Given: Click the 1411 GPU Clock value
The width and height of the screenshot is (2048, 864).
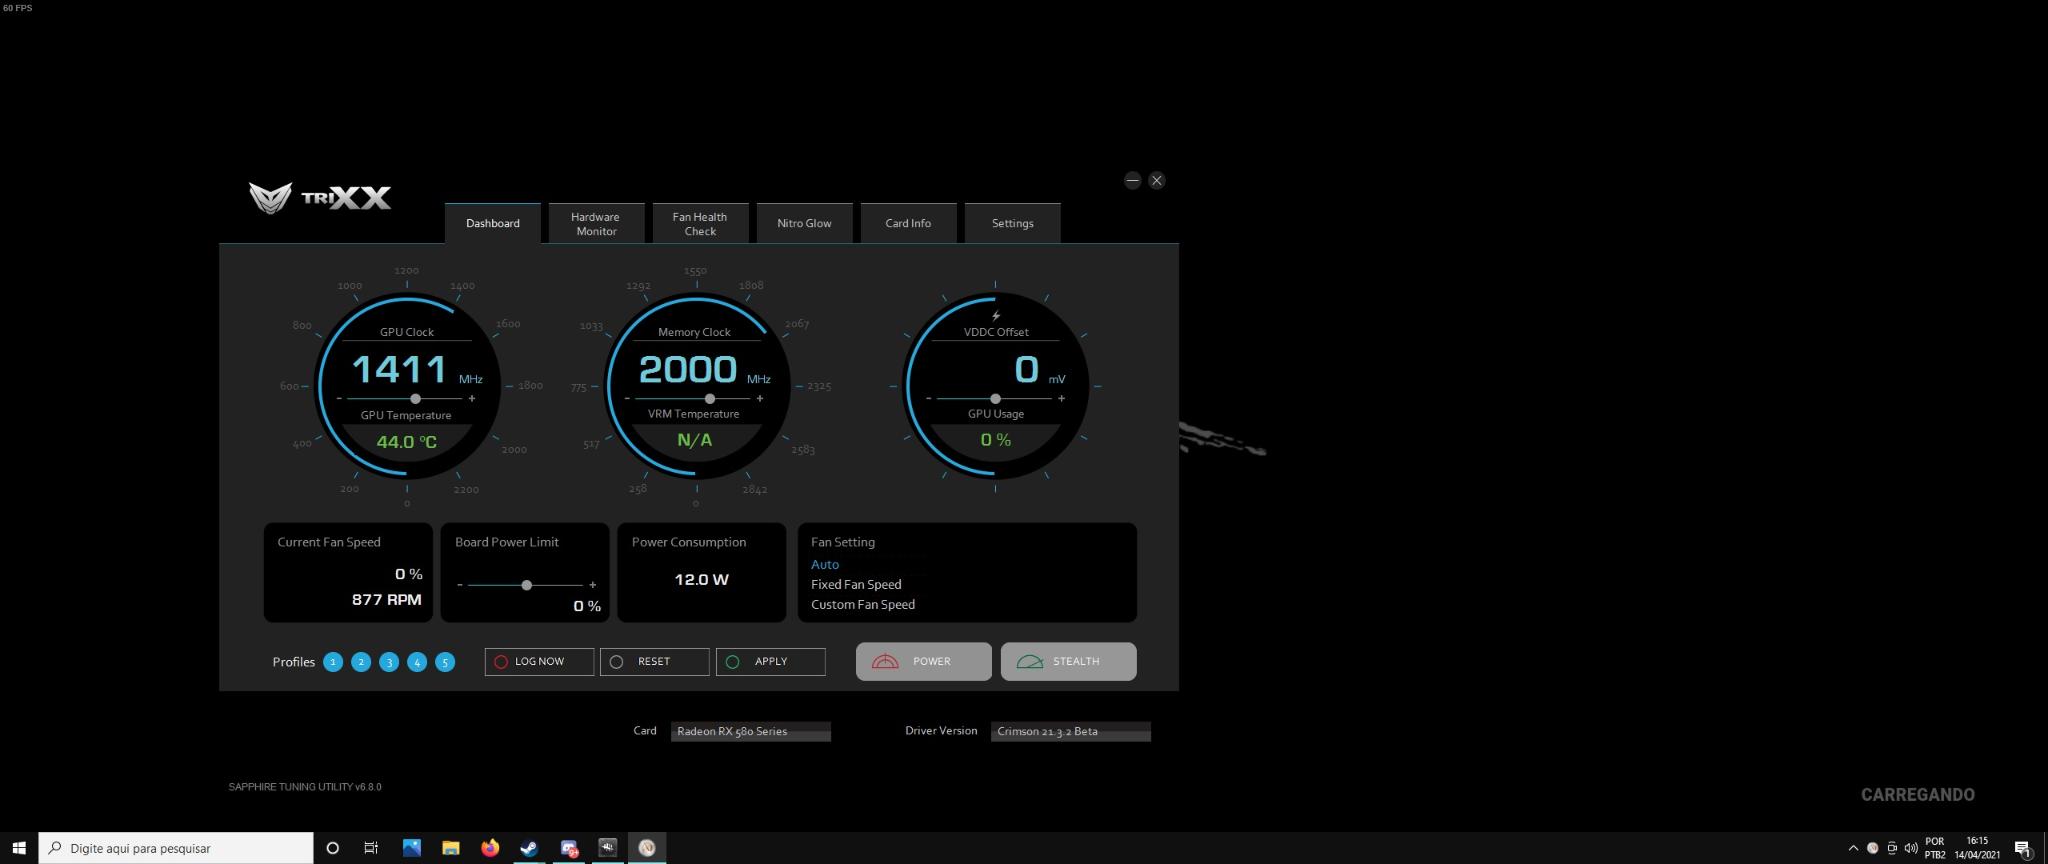Looking at the screenshot, I should [x=399, y=369].
